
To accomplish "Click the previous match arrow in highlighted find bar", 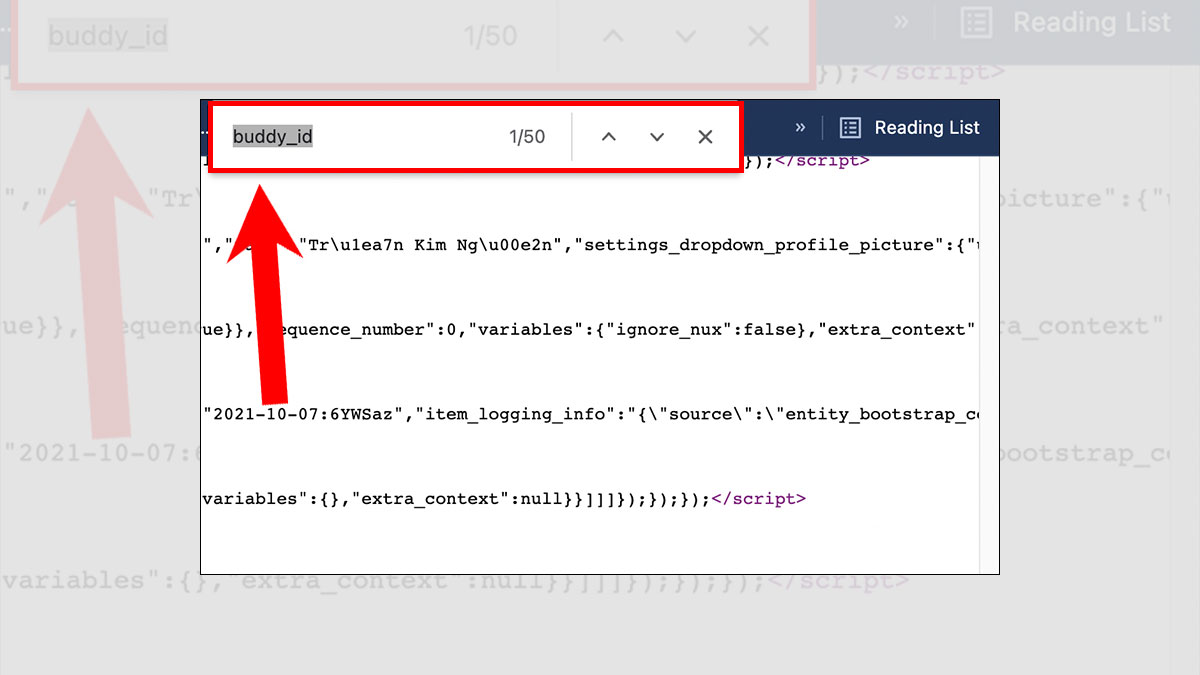I will [608, 137].
